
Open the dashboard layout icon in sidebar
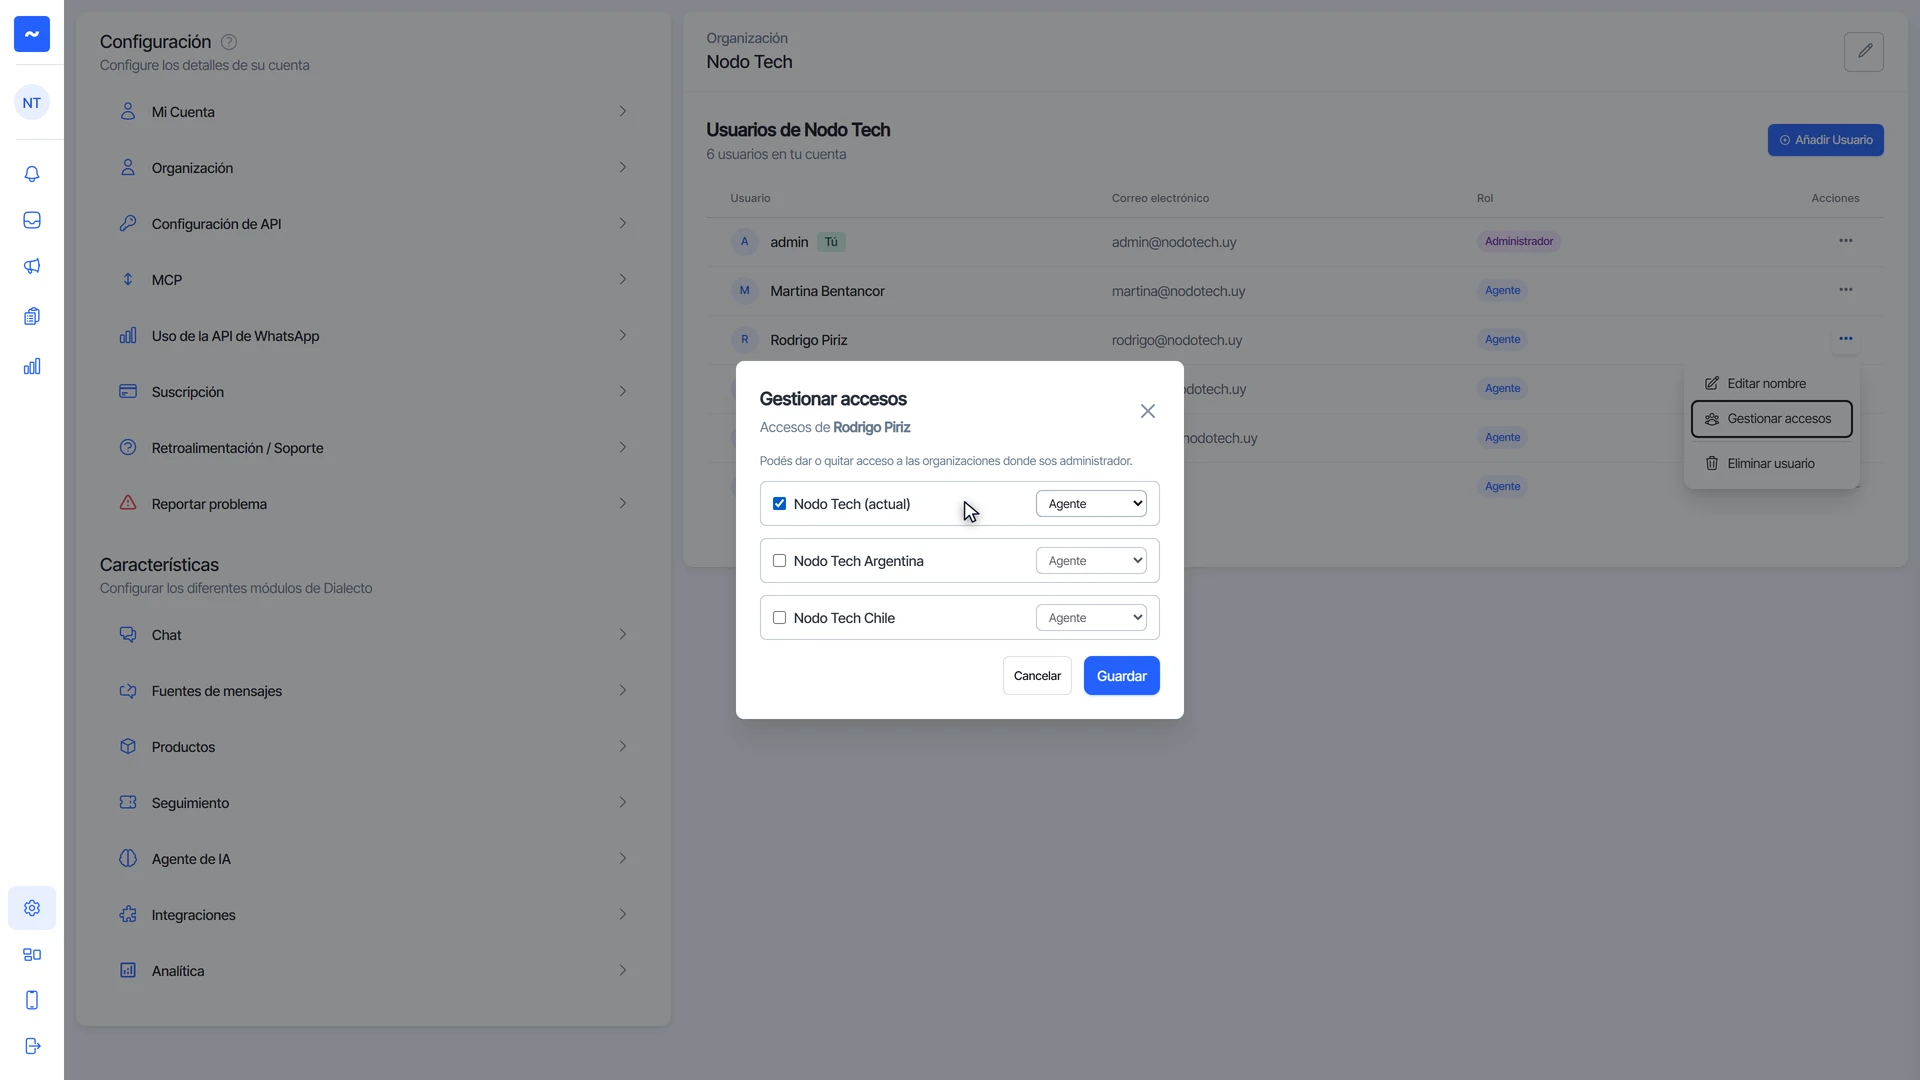click(x=32, y=954)
